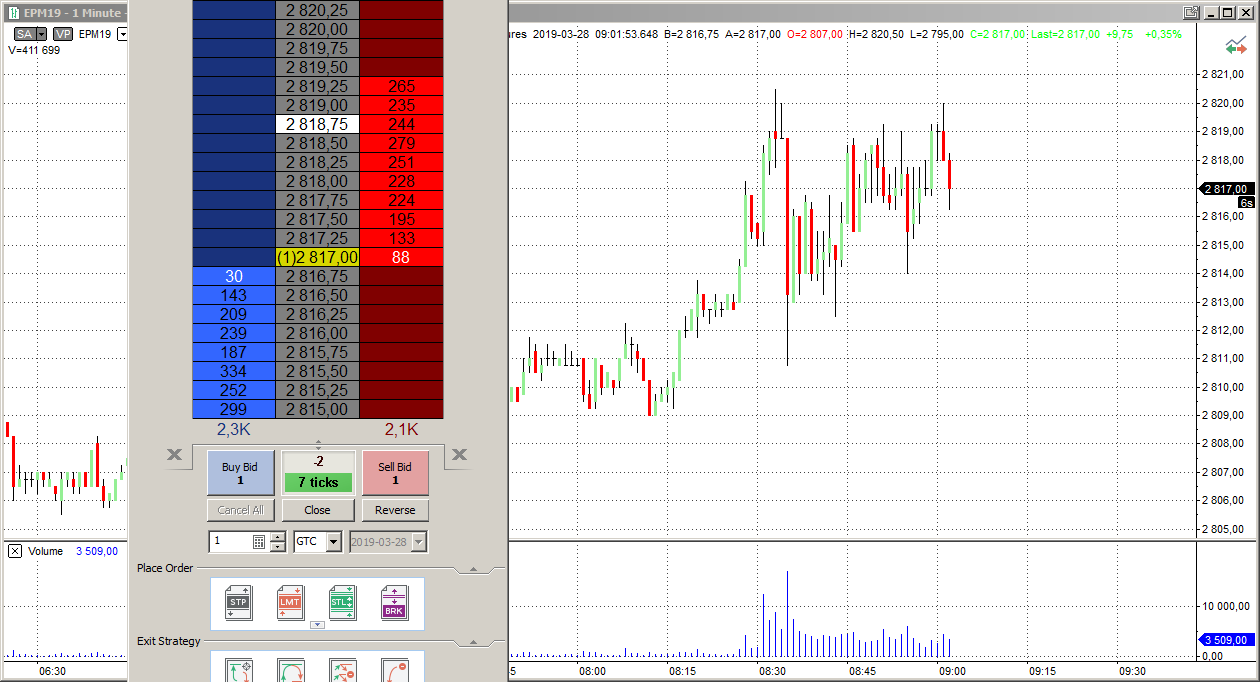1260x682 pixels.
Task: Click the Reverse position button
Action: (395, 510)
